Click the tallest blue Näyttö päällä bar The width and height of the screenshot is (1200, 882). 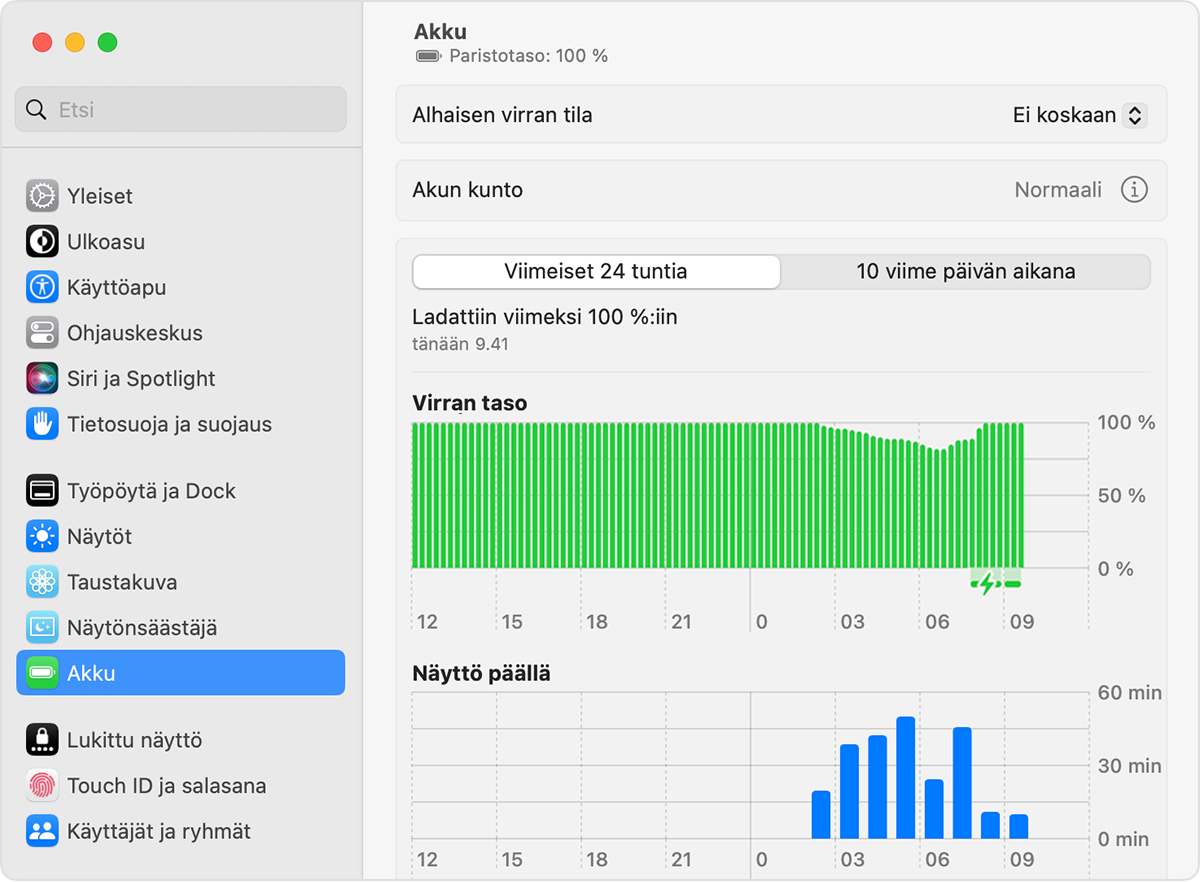pos(906,778)
